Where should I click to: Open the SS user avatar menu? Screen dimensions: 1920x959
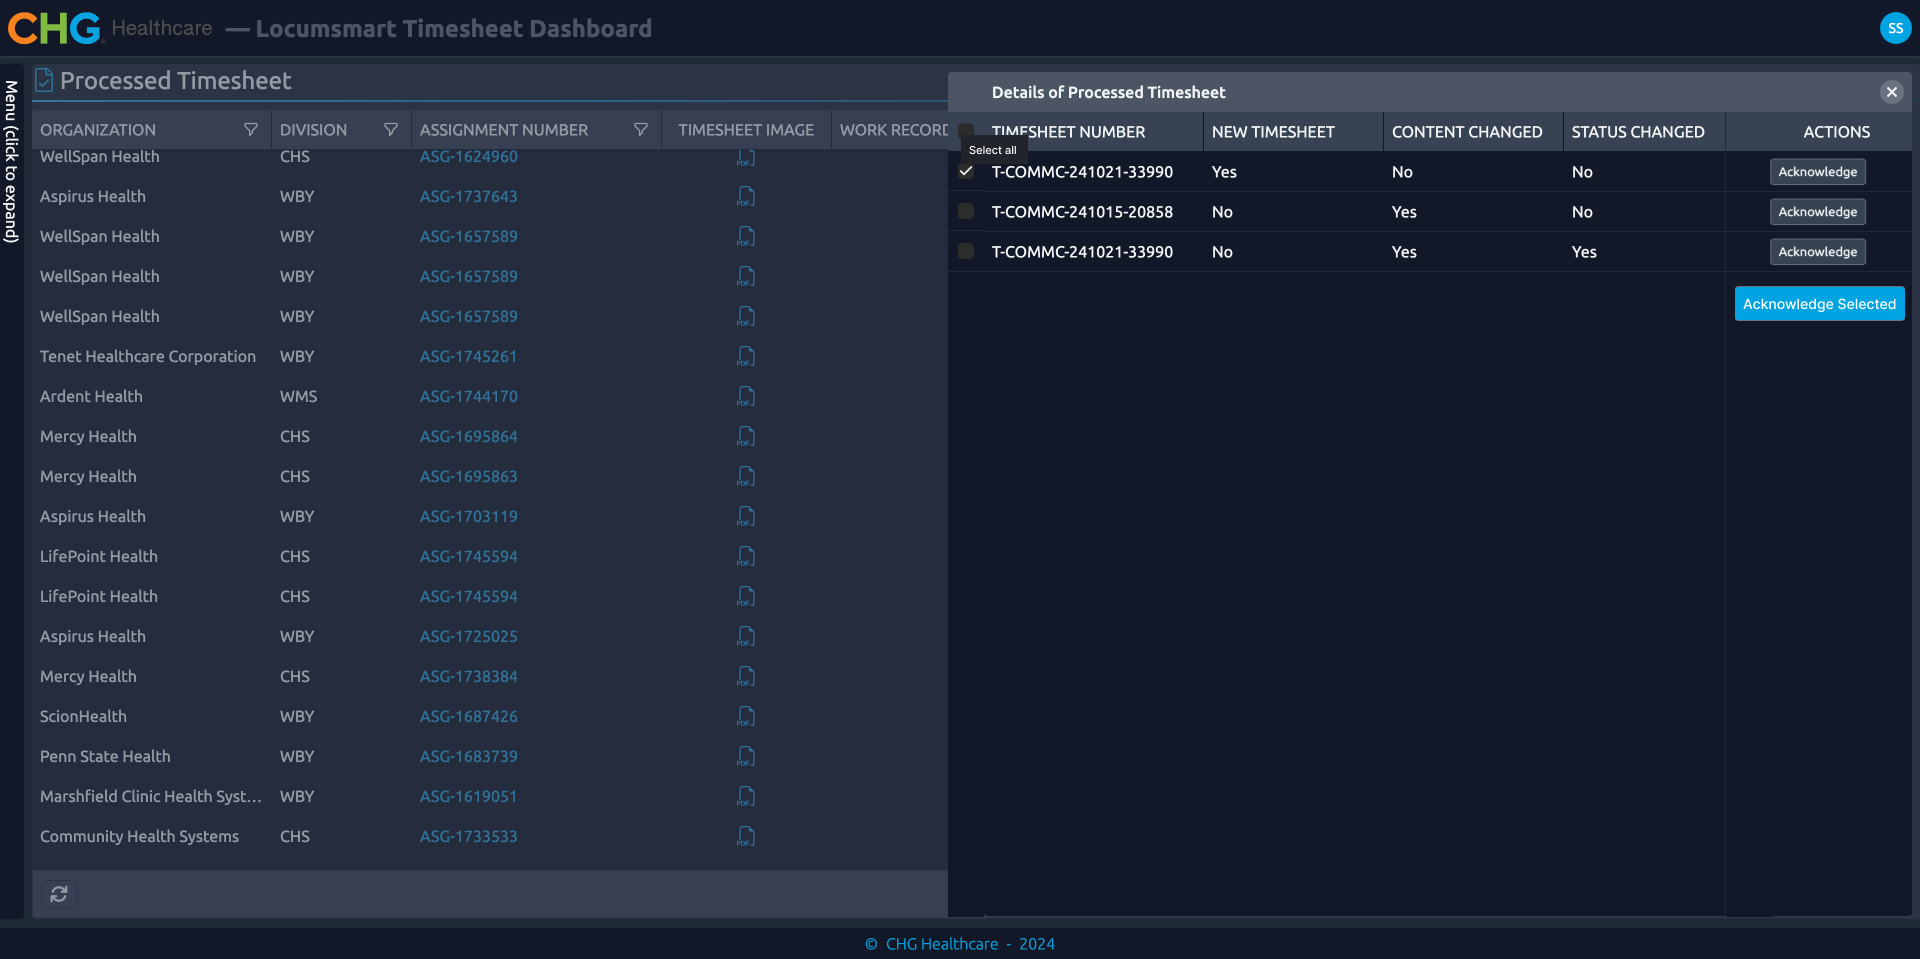(x=1895, y=28)
